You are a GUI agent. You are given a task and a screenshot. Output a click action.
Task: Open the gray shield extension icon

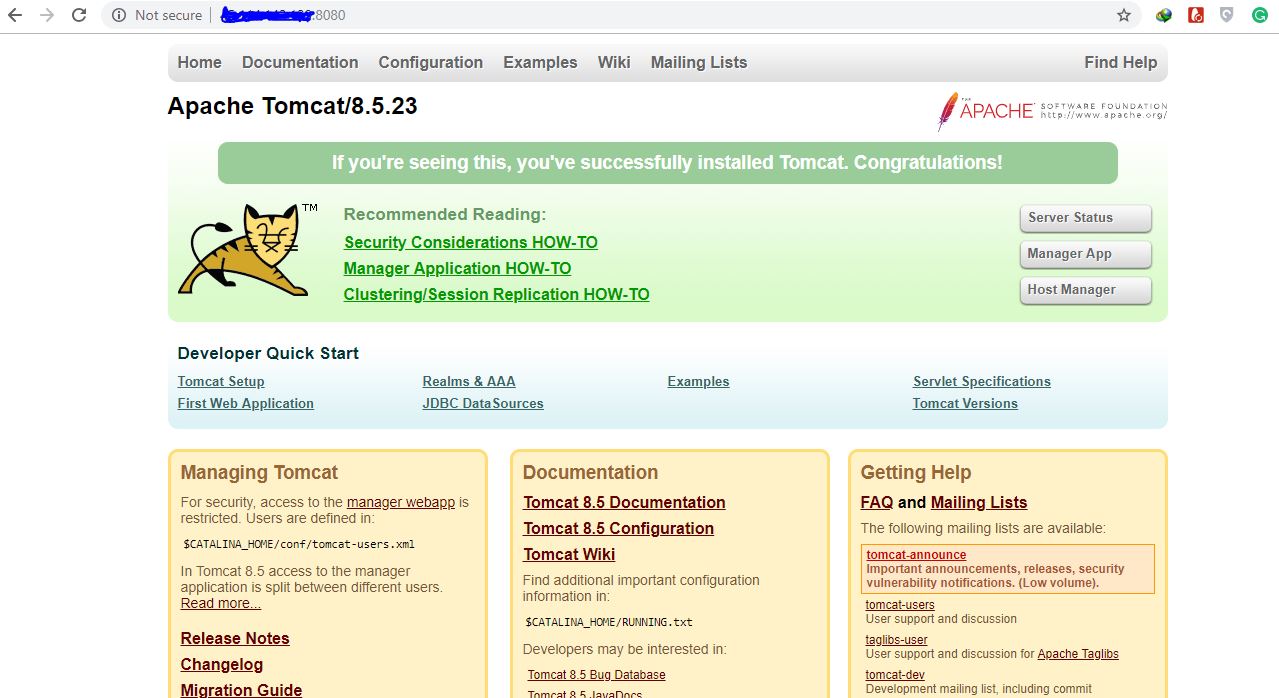point(1226,15)
